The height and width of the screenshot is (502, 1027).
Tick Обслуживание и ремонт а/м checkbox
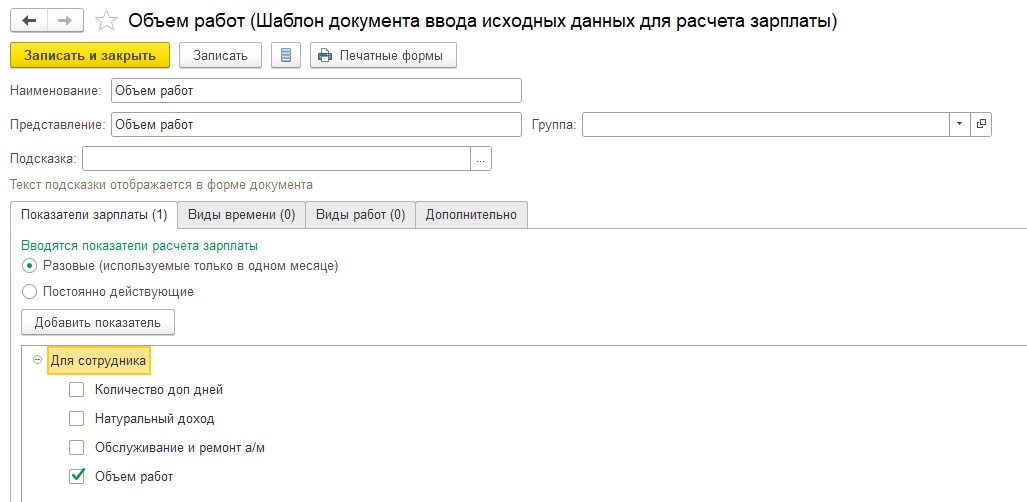pyautogui.click(x=77, y=448)
